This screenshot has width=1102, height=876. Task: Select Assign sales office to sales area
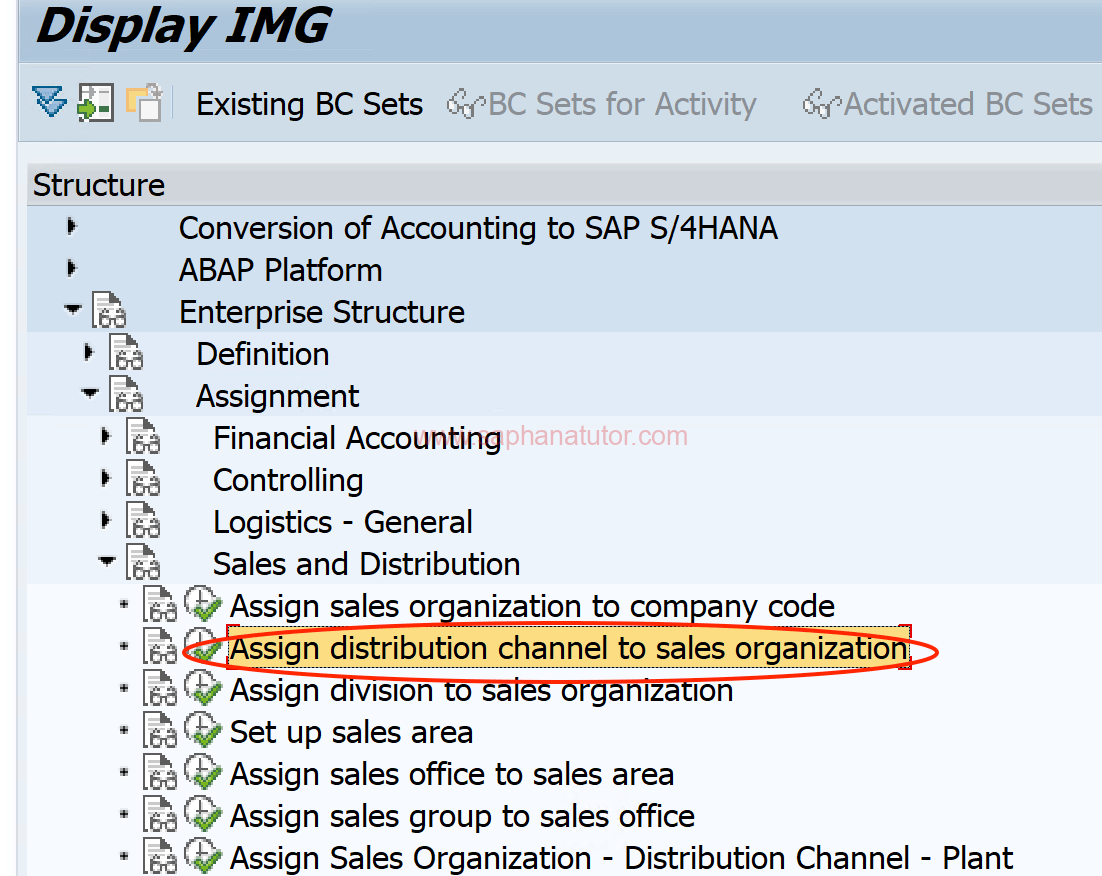click(x=453, y=774)
